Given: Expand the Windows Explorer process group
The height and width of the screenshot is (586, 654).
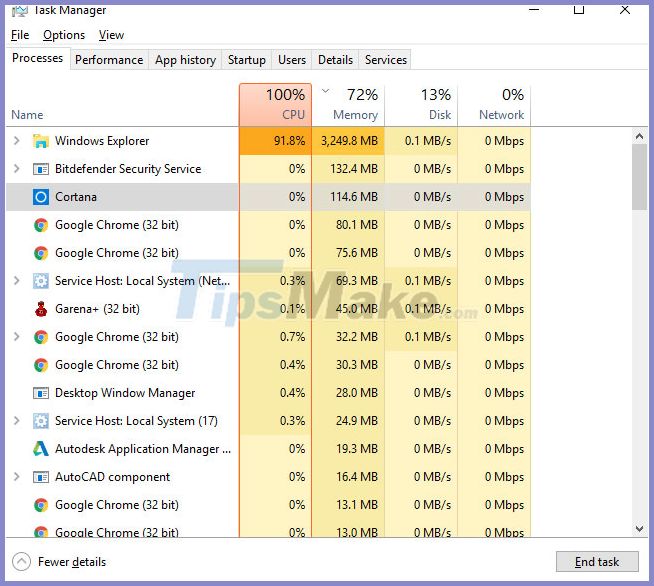Looking at the screenshot, I should click(17, 141).
